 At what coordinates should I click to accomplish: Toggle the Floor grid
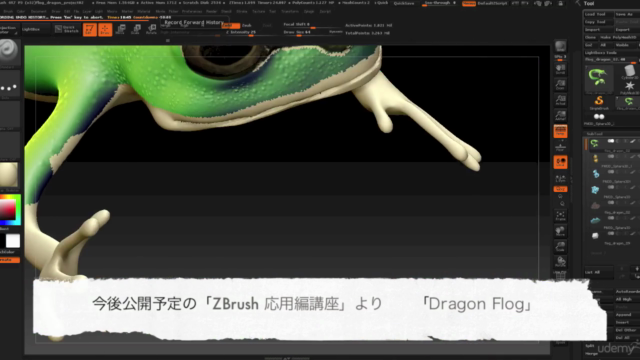click(560, 147)
